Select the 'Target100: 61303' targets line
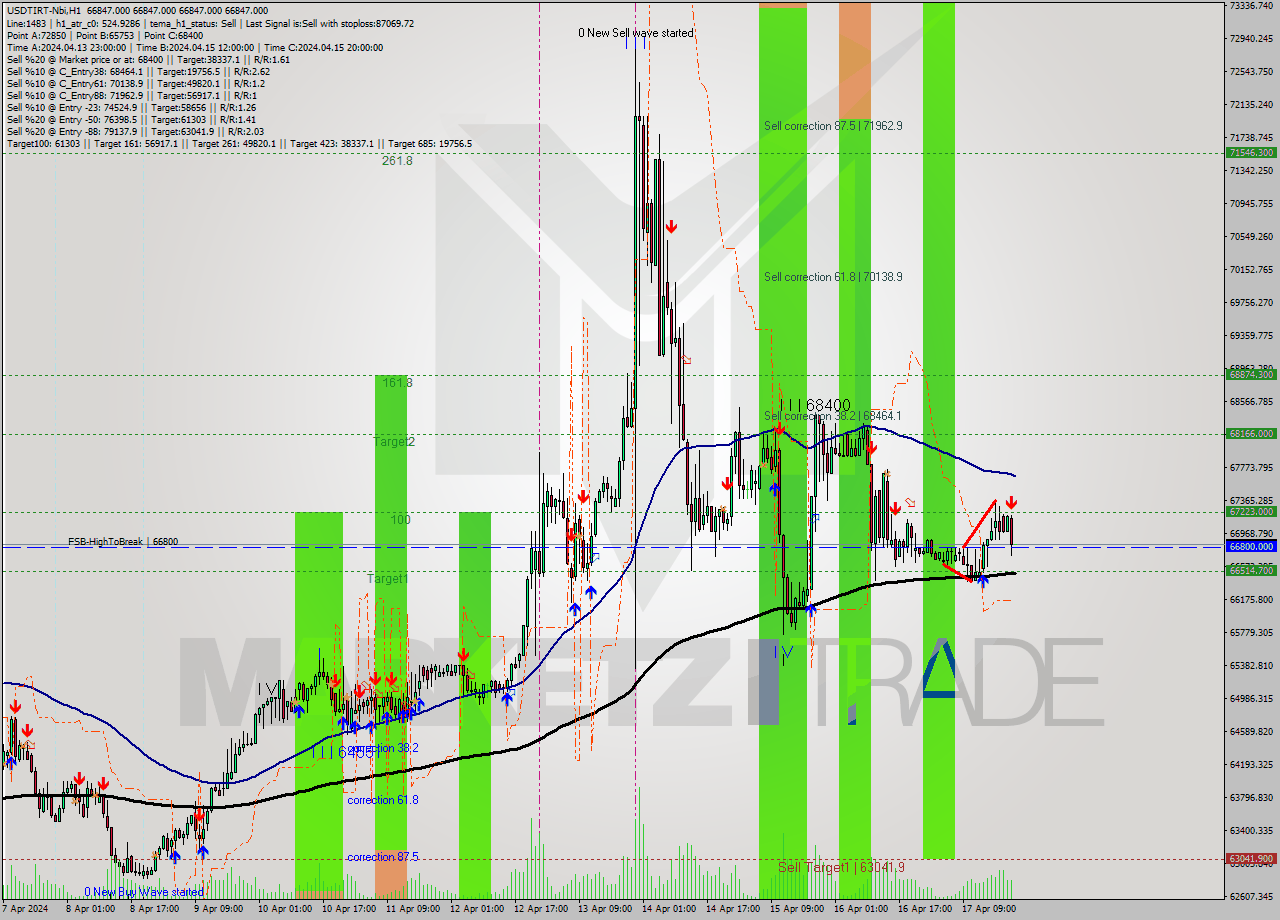 pyautogui.click(x=239, y=143)
